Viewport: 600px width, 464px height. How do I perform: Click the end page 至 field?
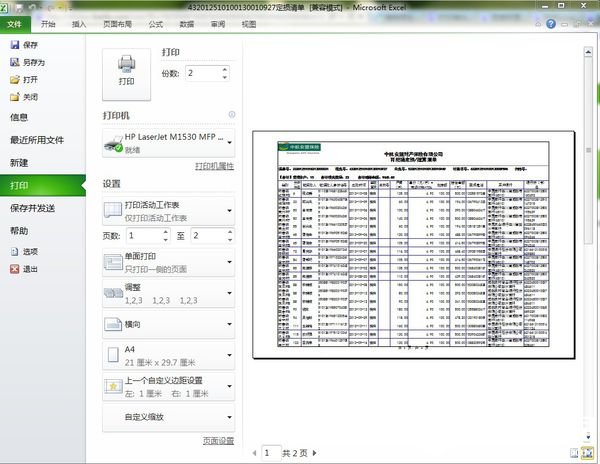pos(208,236)
